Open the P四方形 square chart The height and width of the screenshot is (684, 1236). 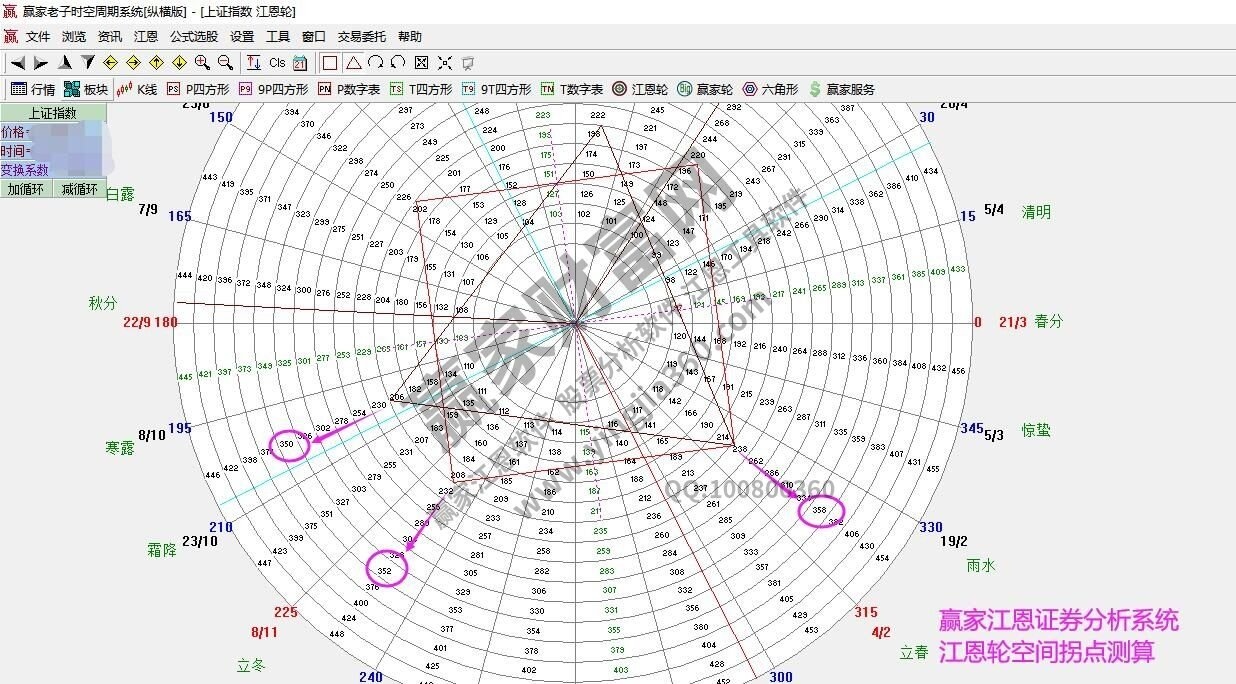pos(198,89)
